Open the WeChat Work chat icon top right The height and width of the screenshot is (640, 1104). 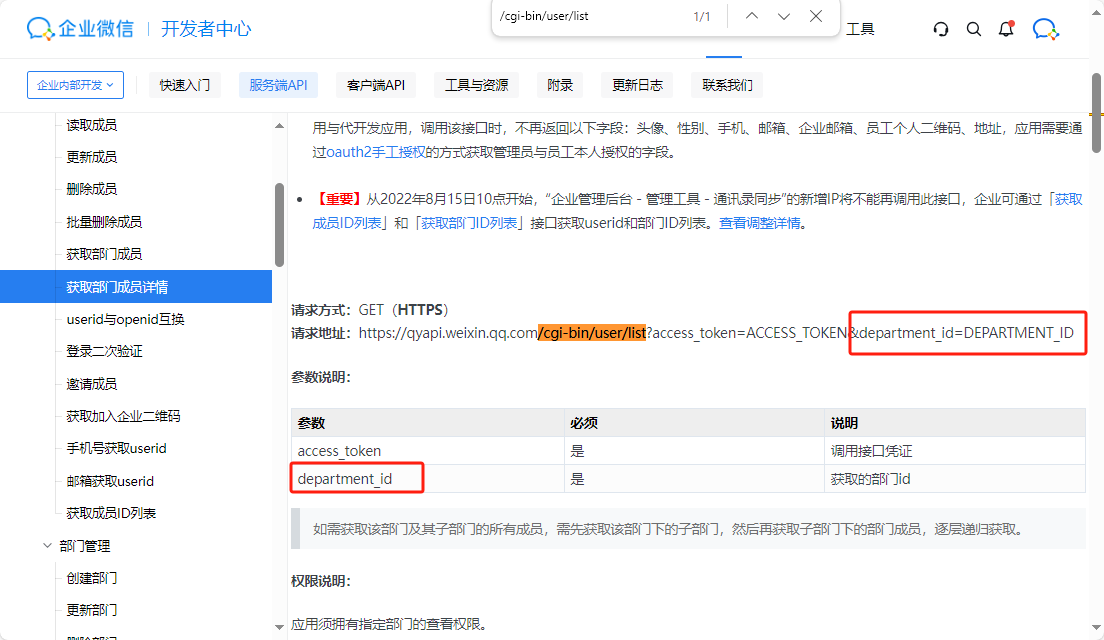pos(1045,29)
